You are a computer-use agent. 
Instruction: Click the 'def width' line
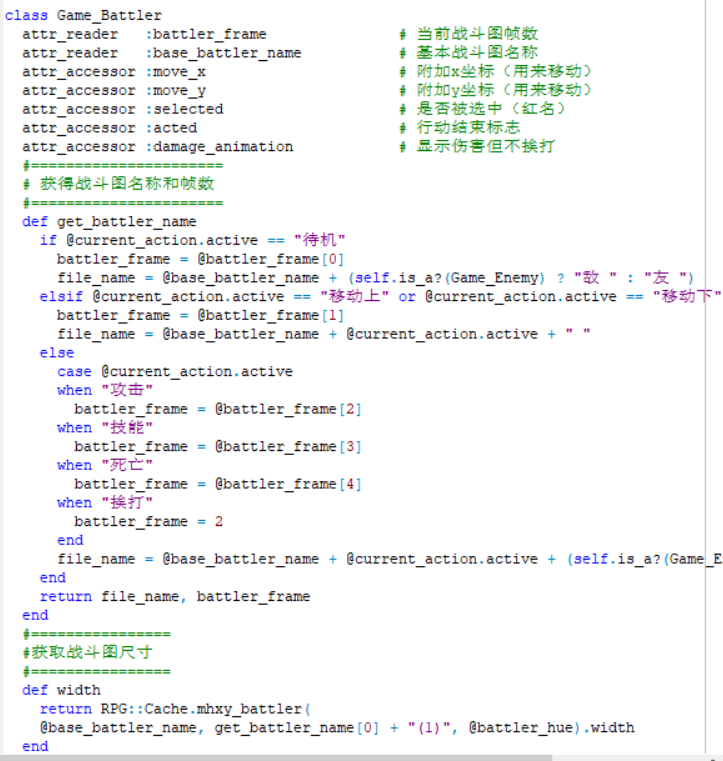click(61, 690)
